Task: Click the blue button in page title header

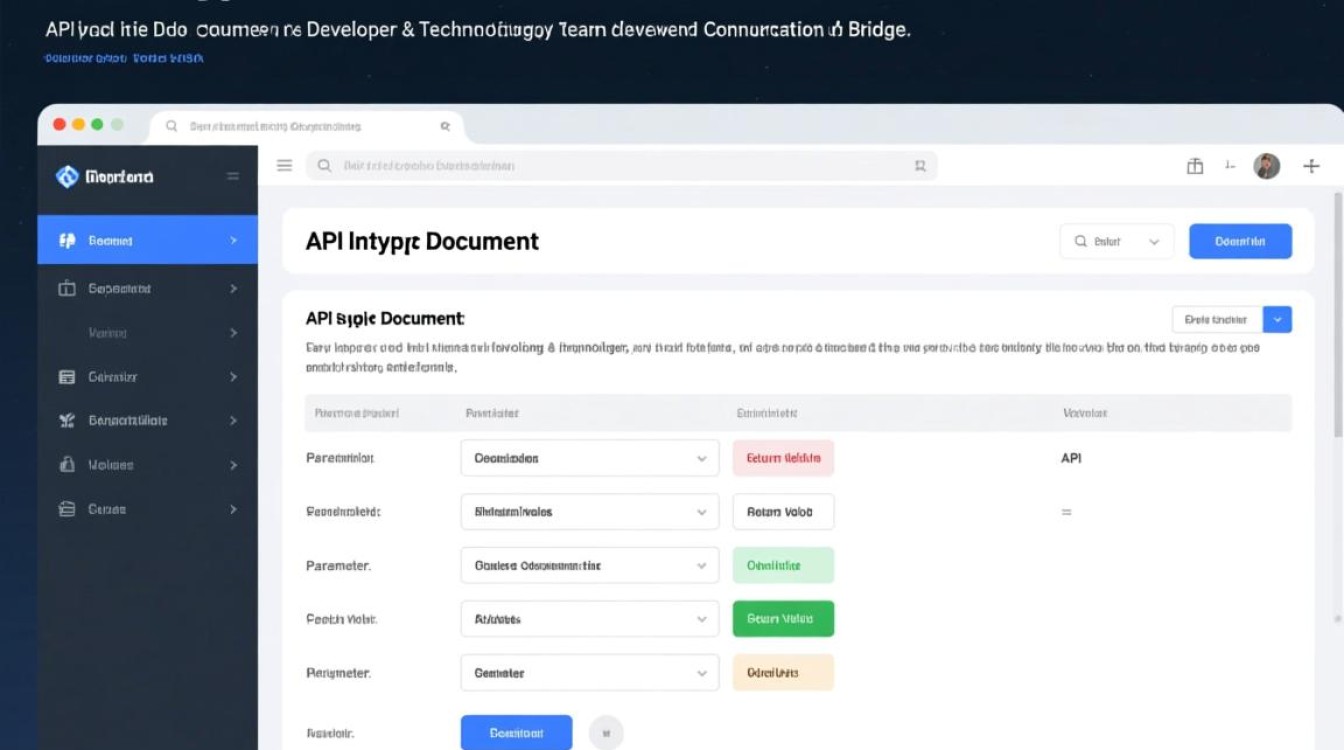Action: point(1240,242)
